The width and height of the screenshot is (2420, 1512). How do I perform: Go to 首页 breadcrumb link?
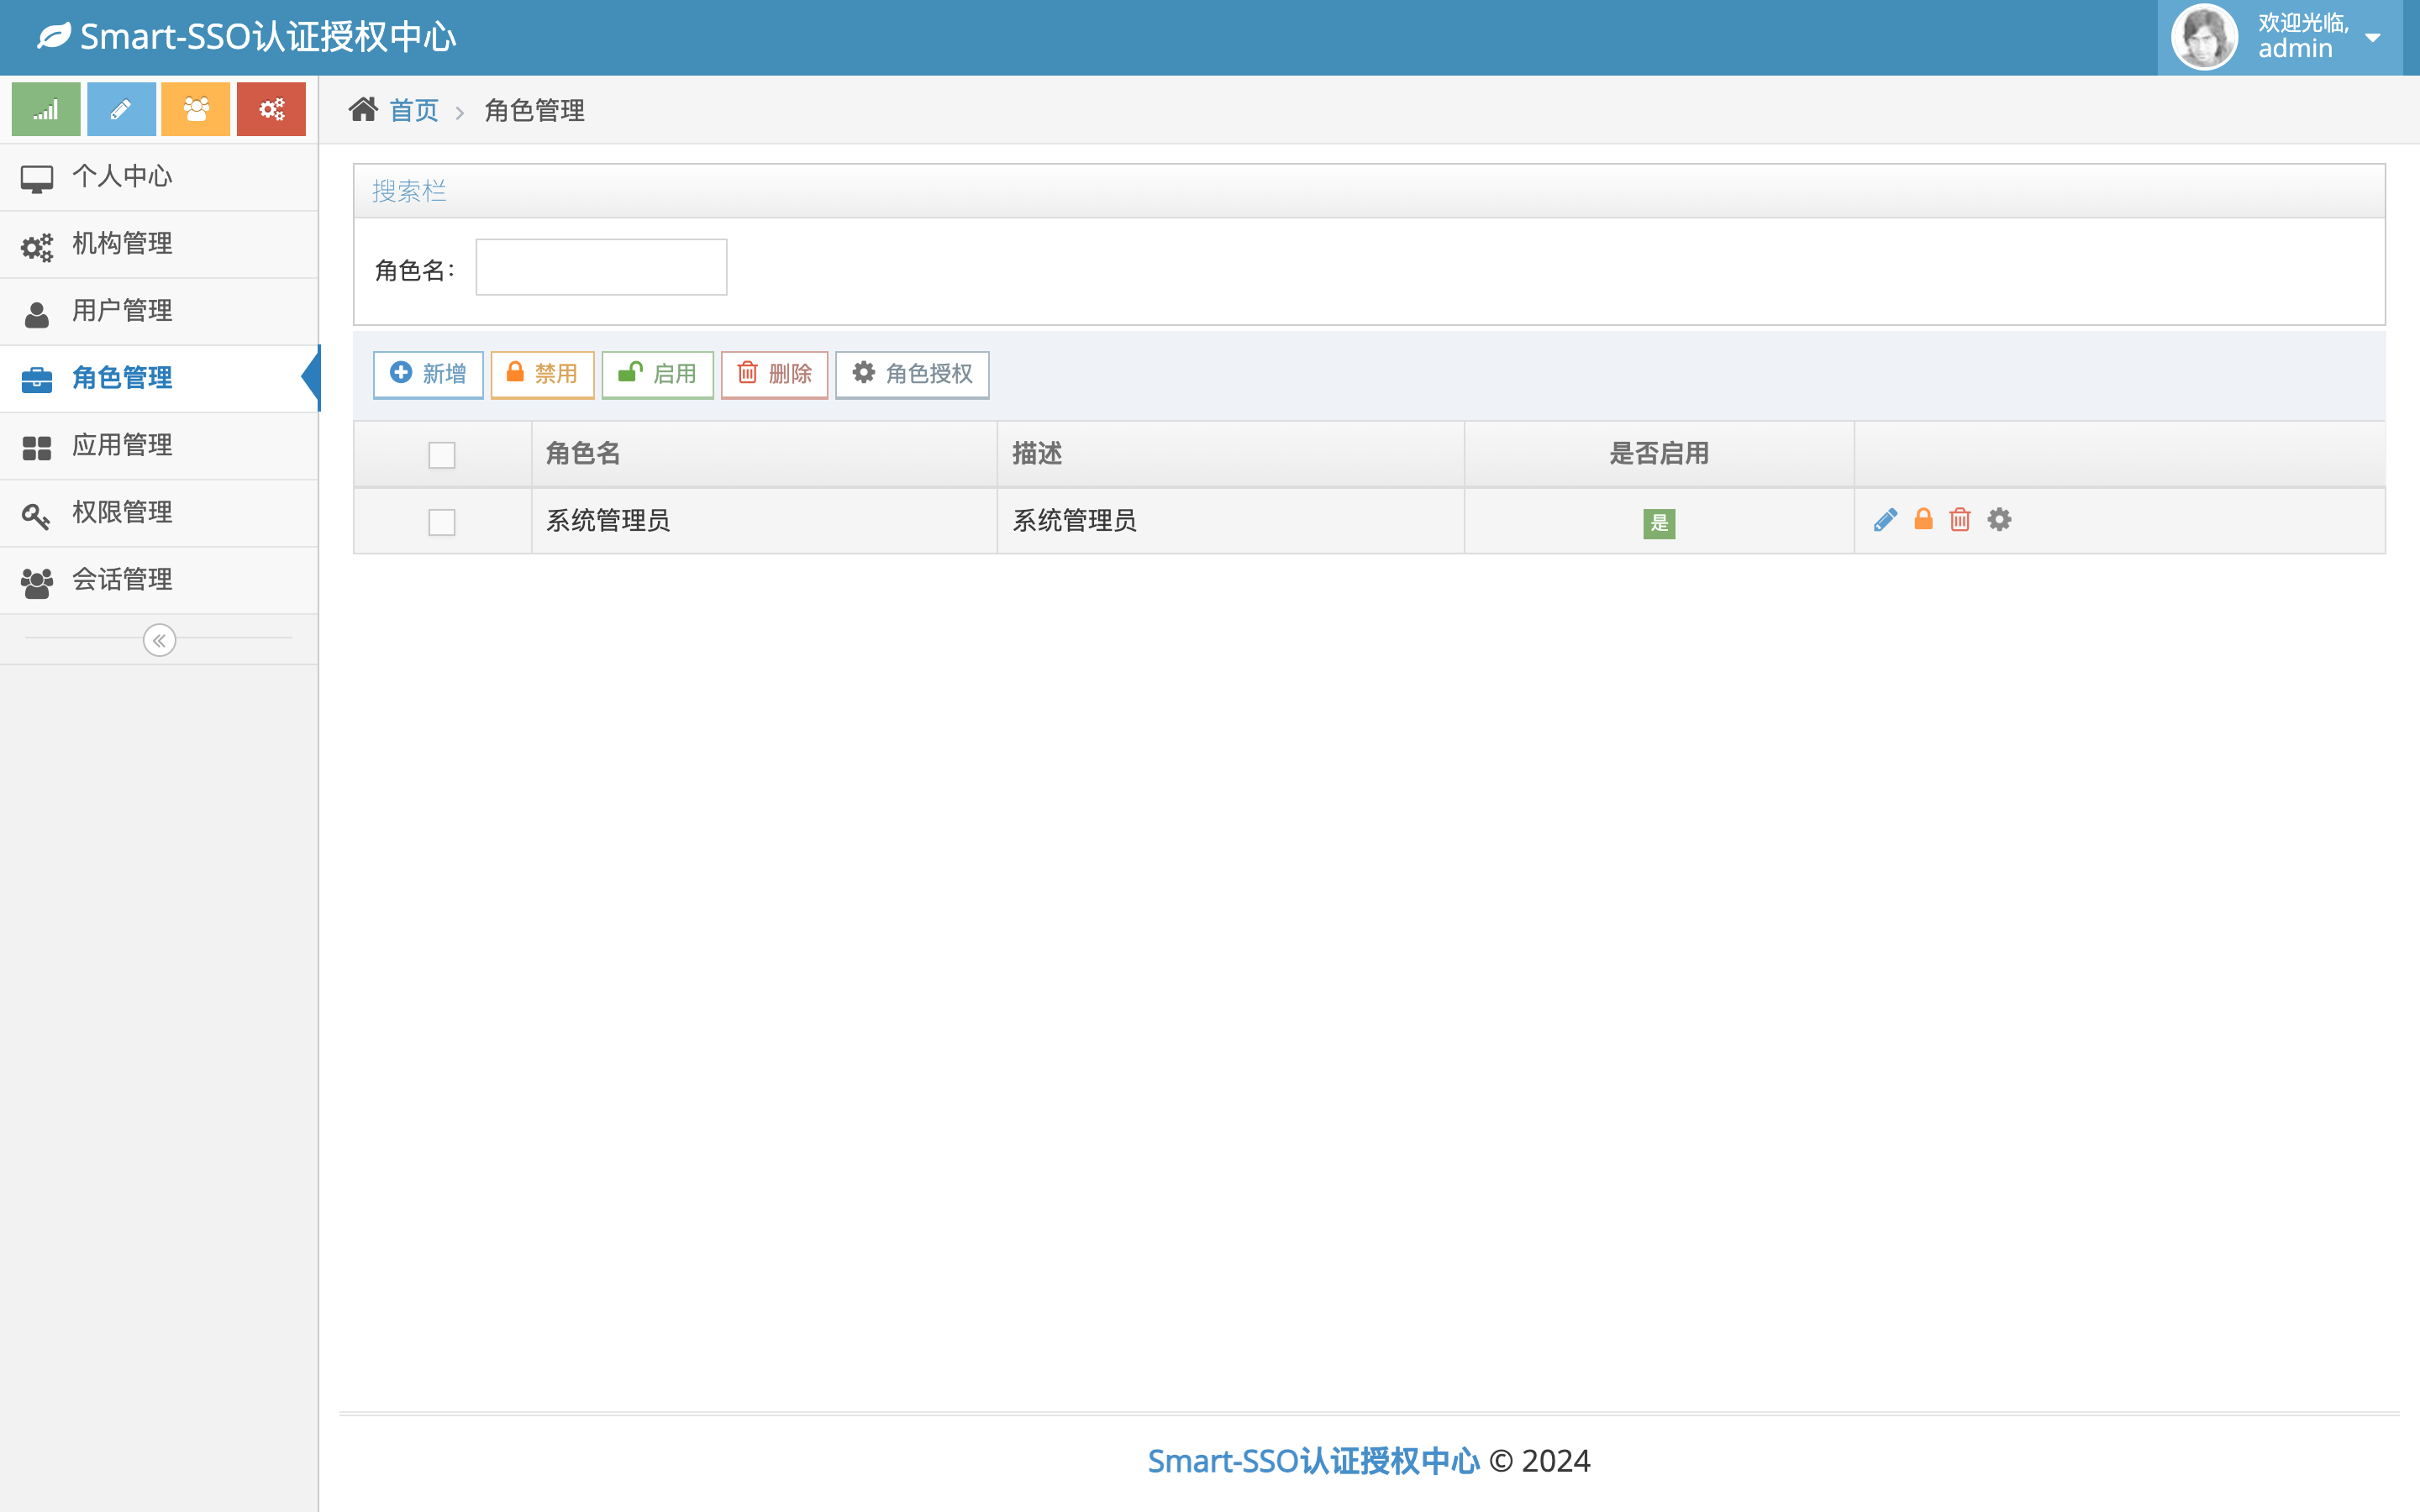point(414,110)
